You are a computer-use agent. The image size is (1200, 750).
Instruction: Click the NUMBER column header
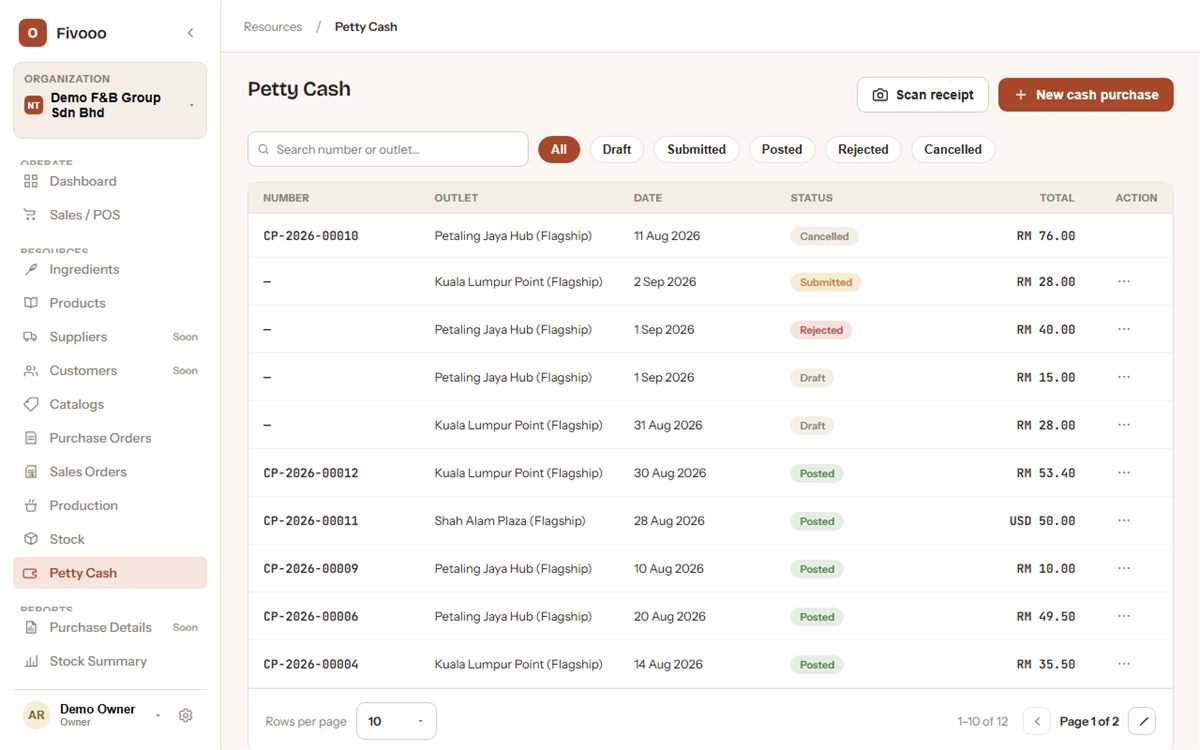pos(286,198)
